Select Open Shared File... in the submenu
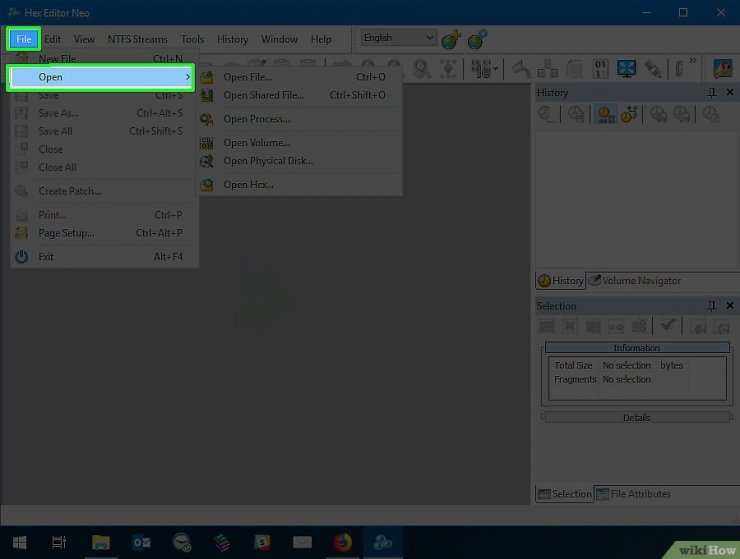The height and width of the screenshot is (559, 740). point(299,95)
